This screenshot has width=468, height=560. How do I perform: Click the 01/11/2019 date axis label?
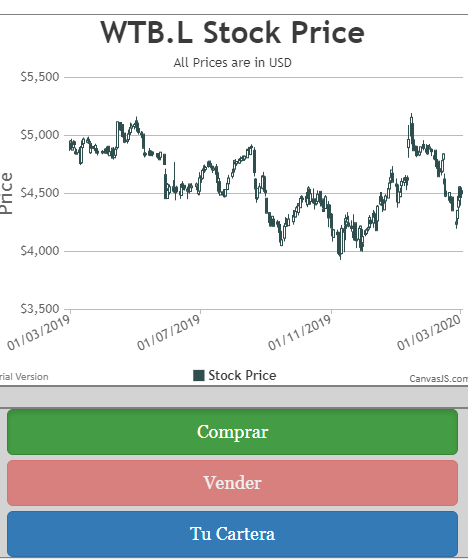[x=299, y=333]
